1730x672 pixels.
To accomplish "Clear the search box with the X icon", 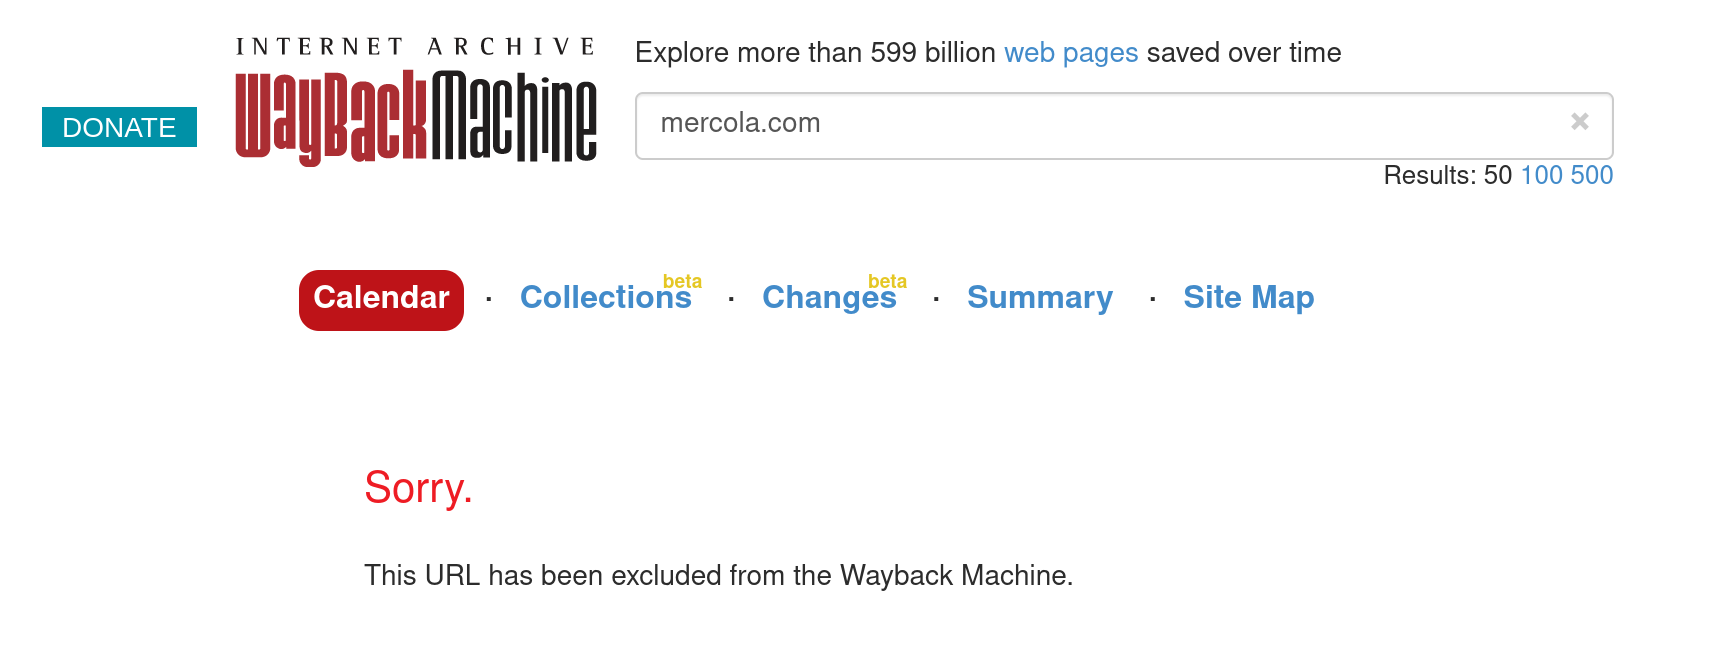I will (x=1580, y=122).
